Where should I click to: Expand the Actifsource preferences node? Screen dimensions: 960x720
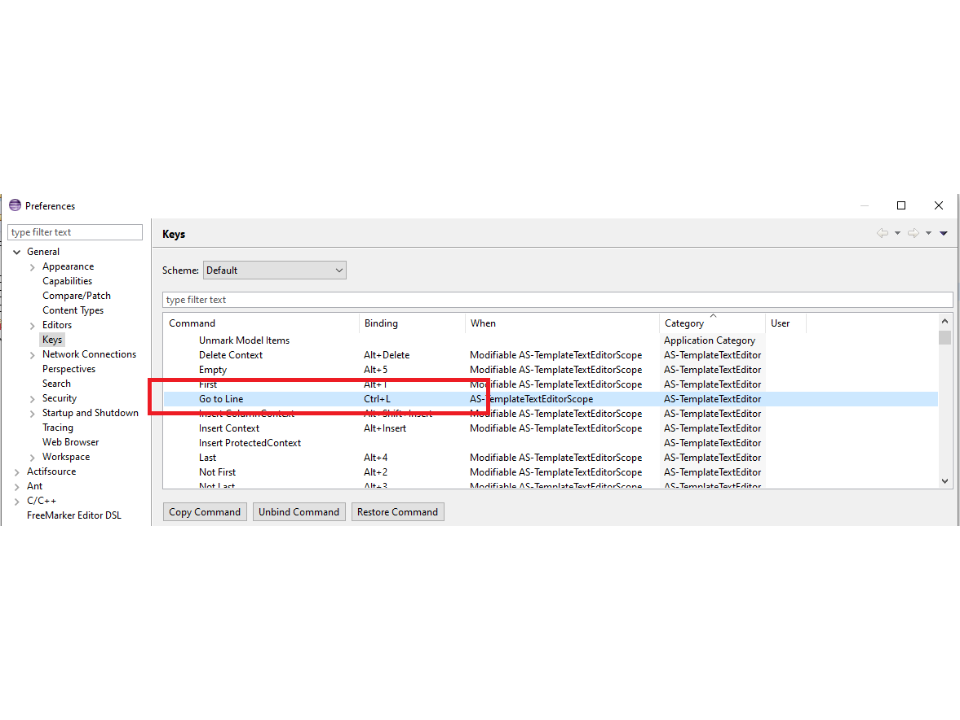tap(17, 472)
